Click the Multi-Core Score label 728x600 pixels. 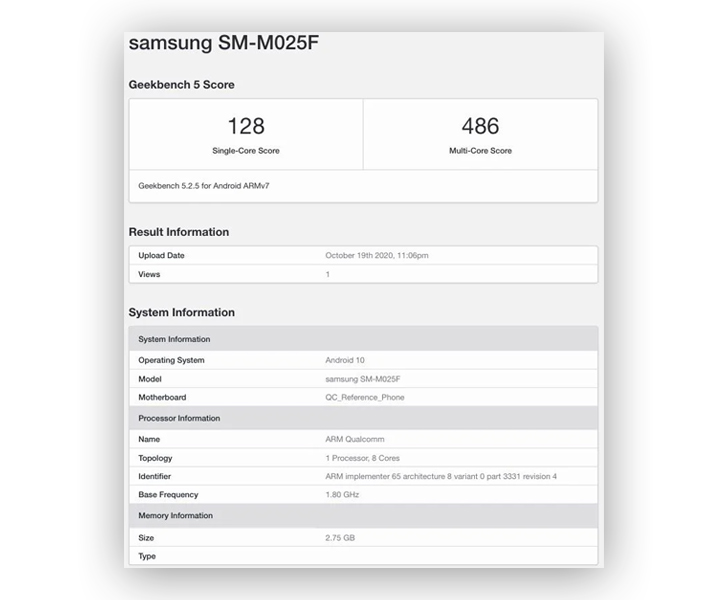click(x=481, y=150)
